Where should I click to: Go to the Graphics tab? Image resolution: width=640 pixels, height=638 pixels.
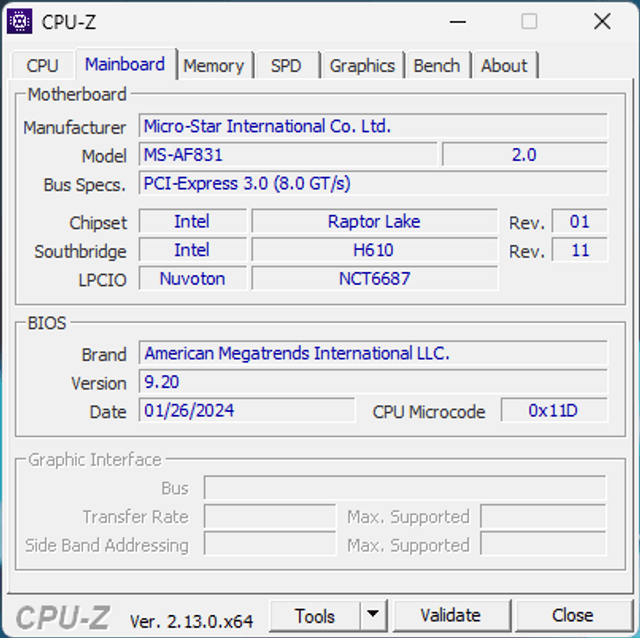362,65
